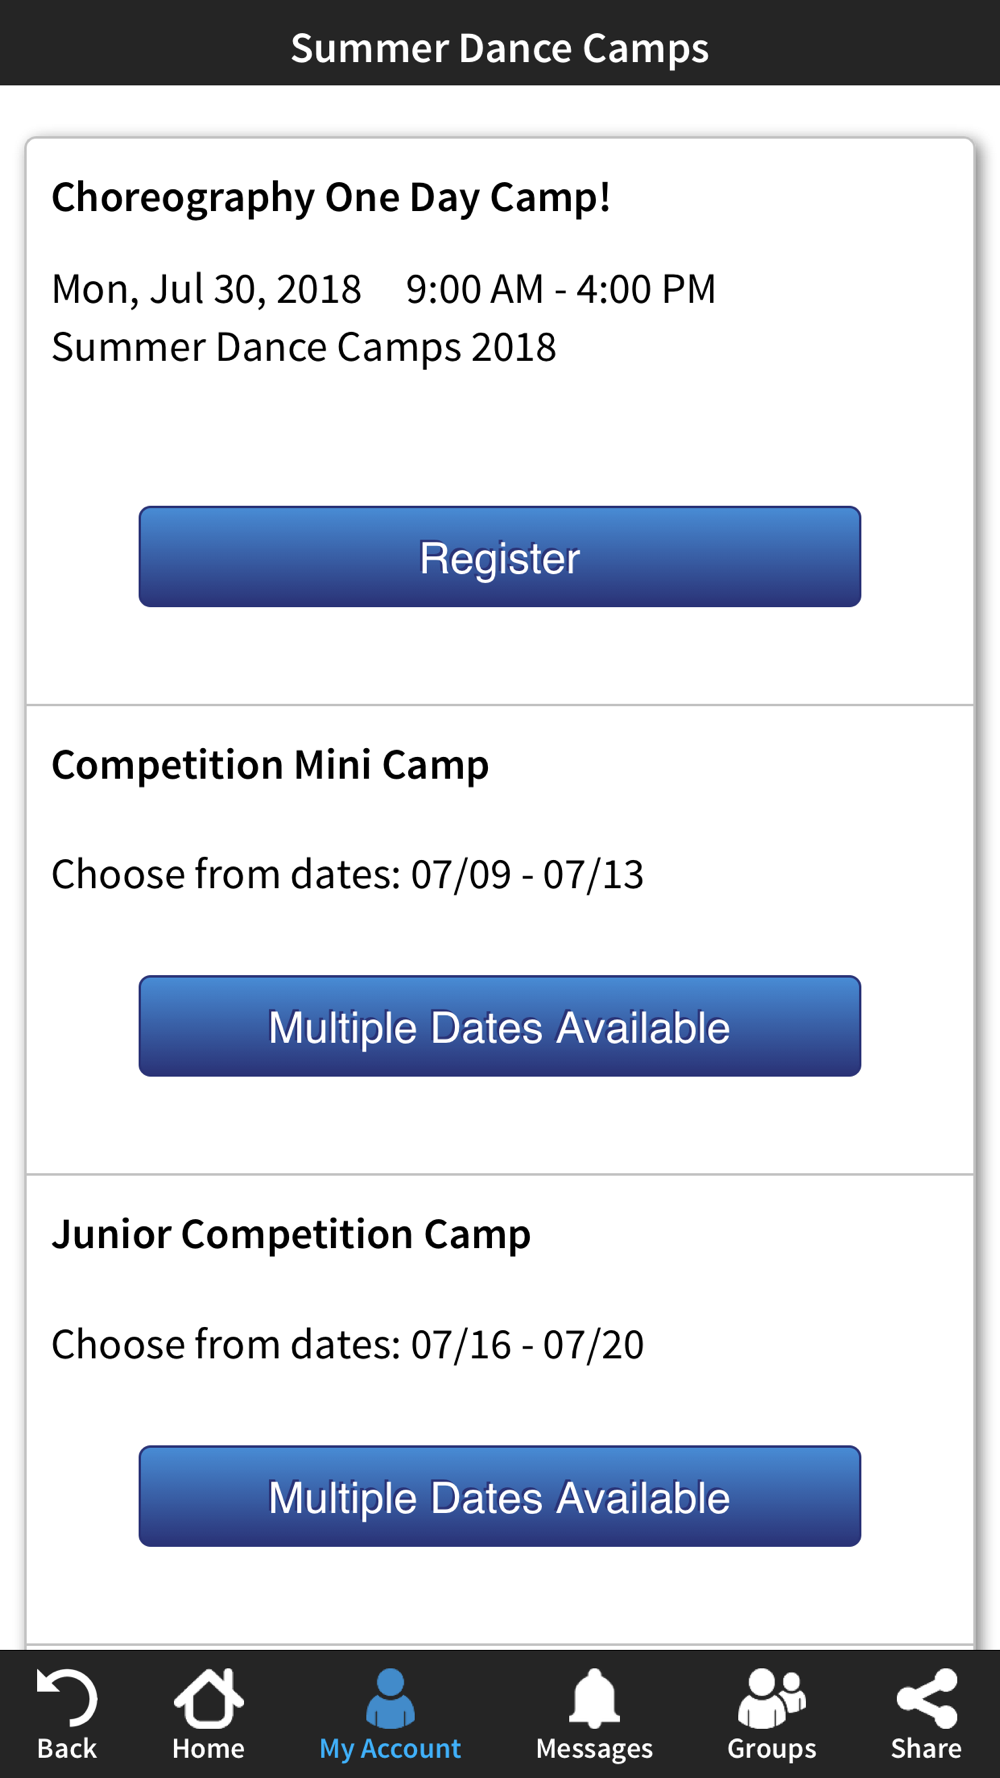Tap the Groups tab label
1000x1778 pixels.
tap(771, 1749)
